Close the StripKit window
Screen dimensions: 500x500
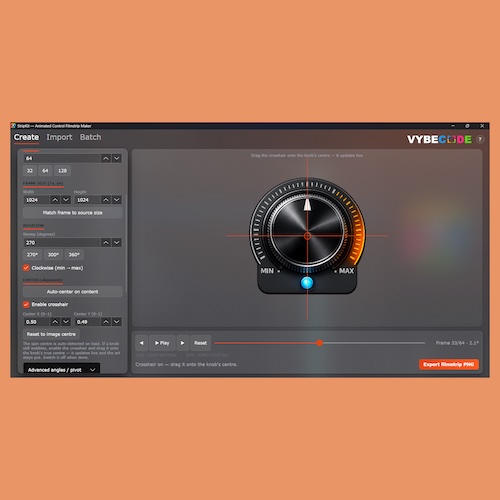pyautogui.click(x=482, y=126)
